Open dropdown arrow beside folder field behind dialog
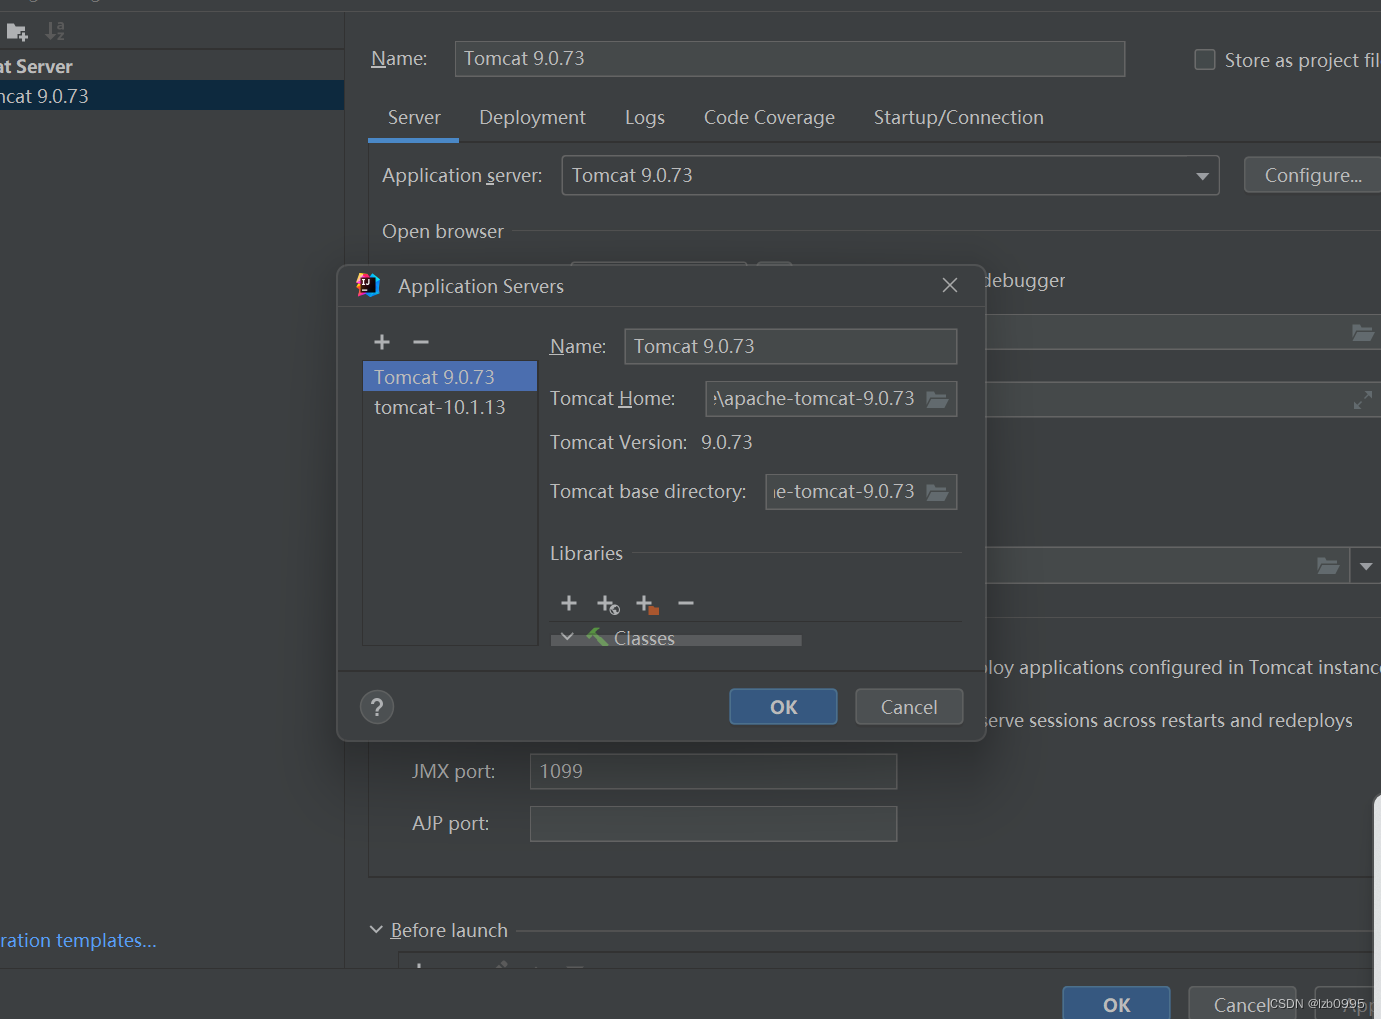This screenshot has height=1019, width=1381. coord(1366,566)
